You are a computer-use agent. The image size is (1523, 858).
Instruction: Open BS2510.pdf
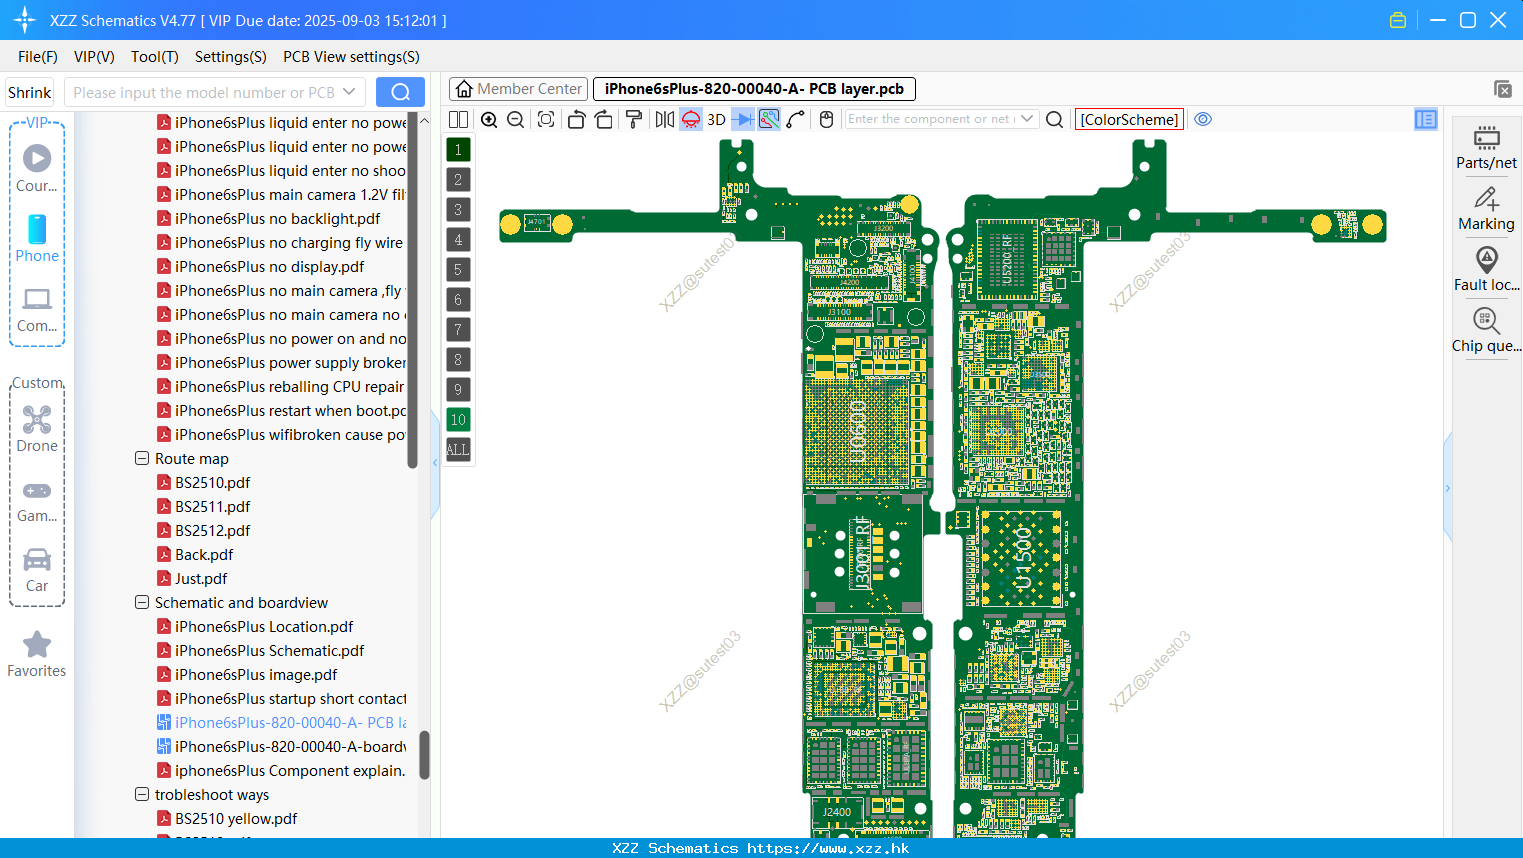(212, 483)
